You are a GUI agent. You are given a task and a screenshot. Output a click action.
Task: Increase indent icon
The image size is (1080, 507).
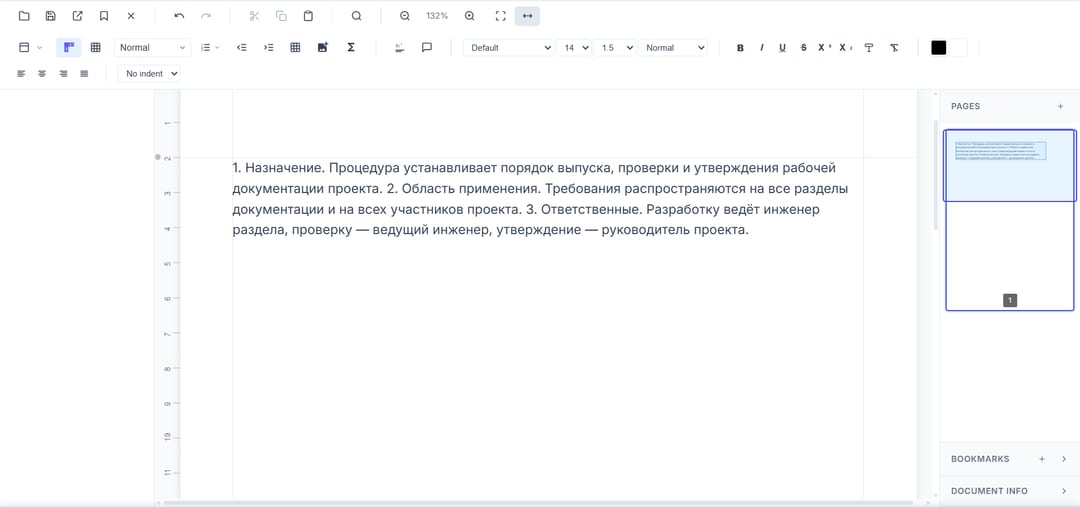(269, 48)
